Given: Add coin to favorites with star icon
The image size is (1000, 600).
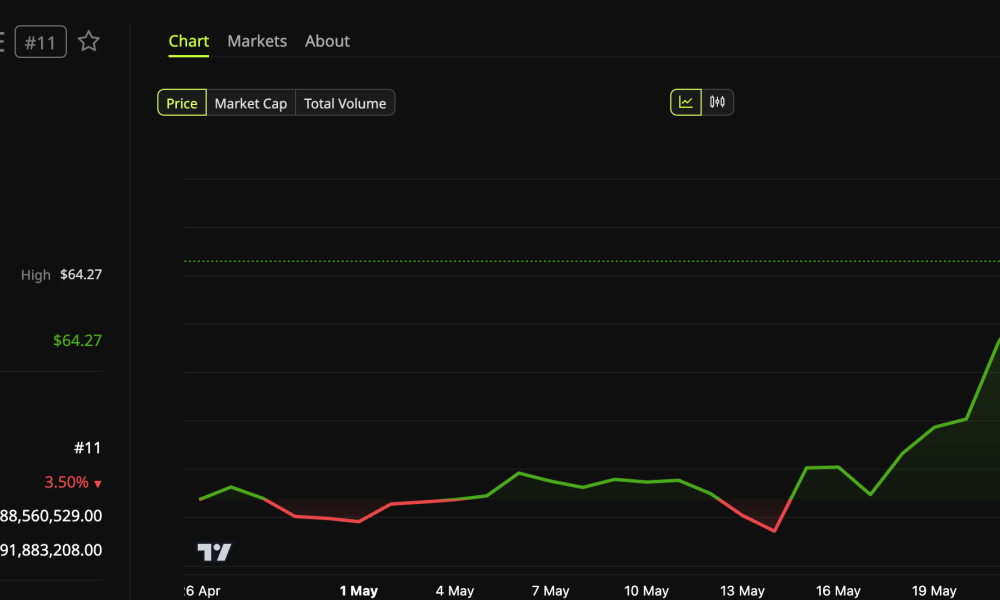Looking at the screenshot, I should point(89,41).
